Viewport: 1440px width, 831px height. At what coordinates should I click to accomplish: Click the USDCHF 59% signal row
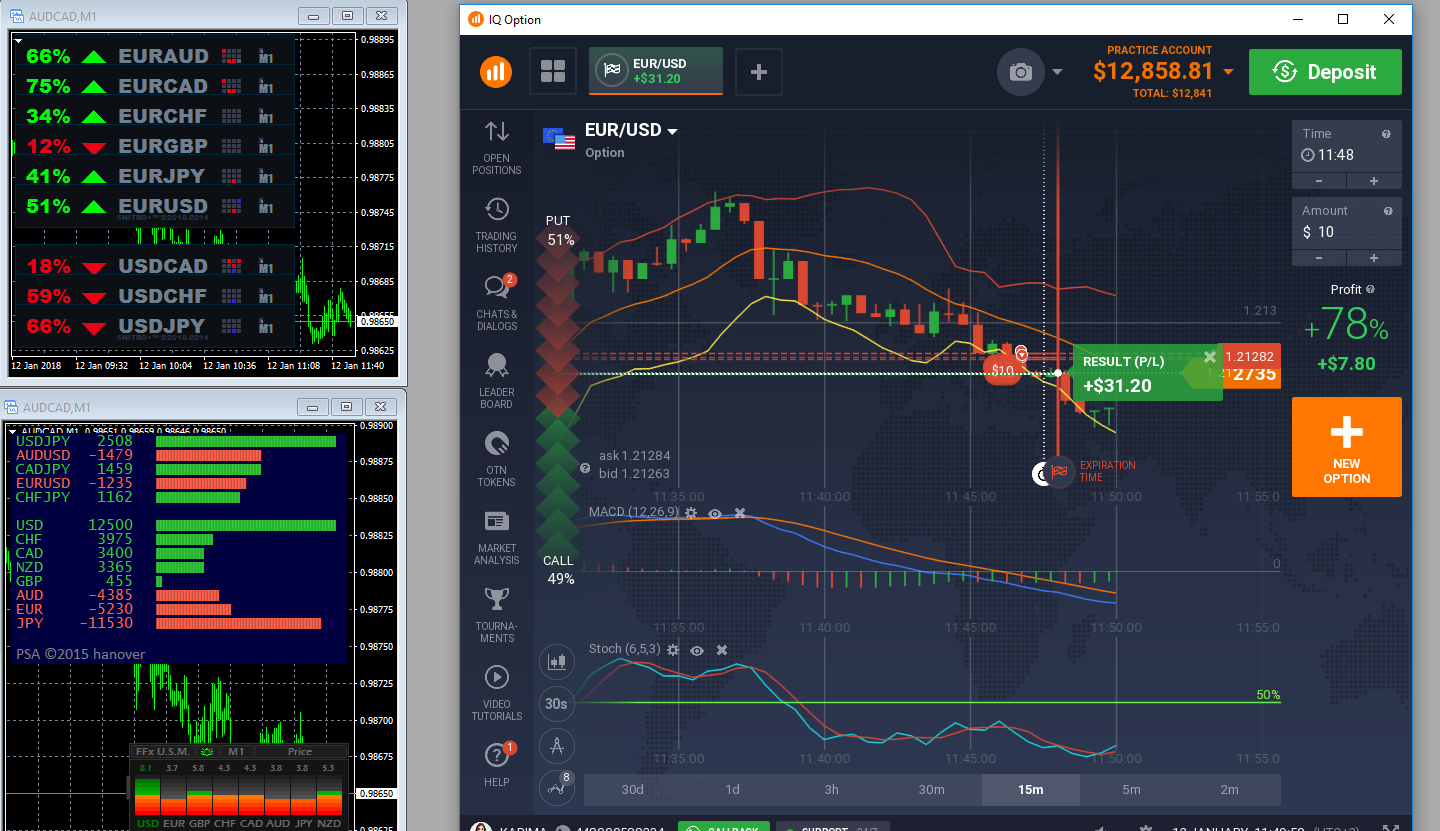[155, 296]
